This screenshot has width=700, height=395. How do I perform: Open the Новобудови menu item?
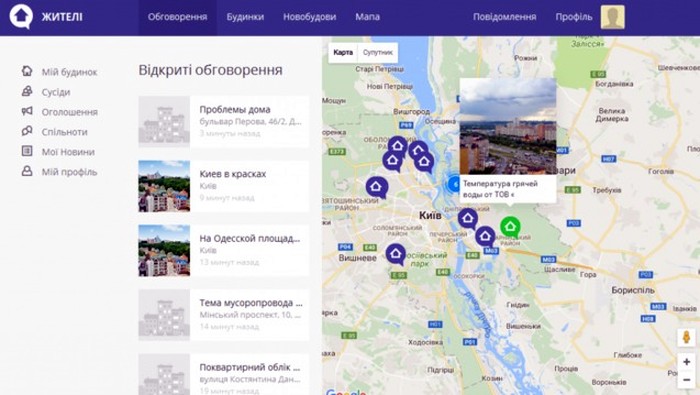pyautogui.click(x=309, y=17)
